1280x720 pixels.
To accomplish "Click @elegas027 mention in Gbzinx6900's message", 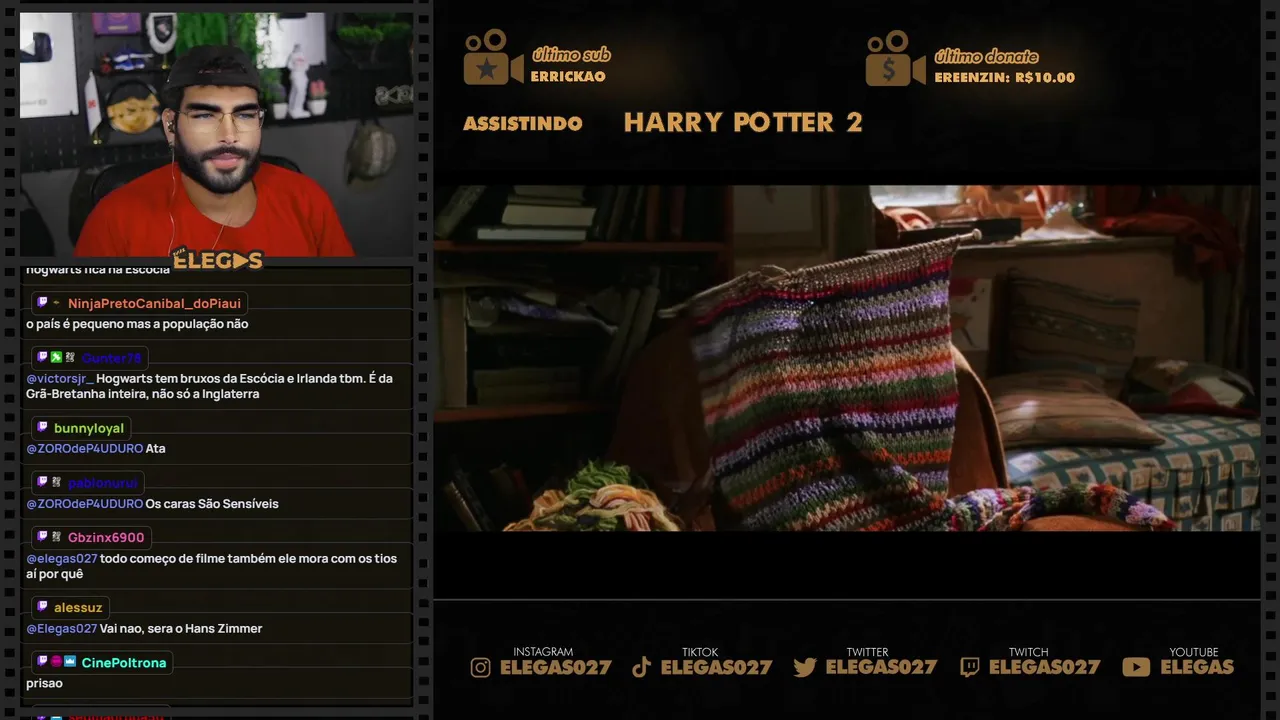I will [x=62, y=559].
